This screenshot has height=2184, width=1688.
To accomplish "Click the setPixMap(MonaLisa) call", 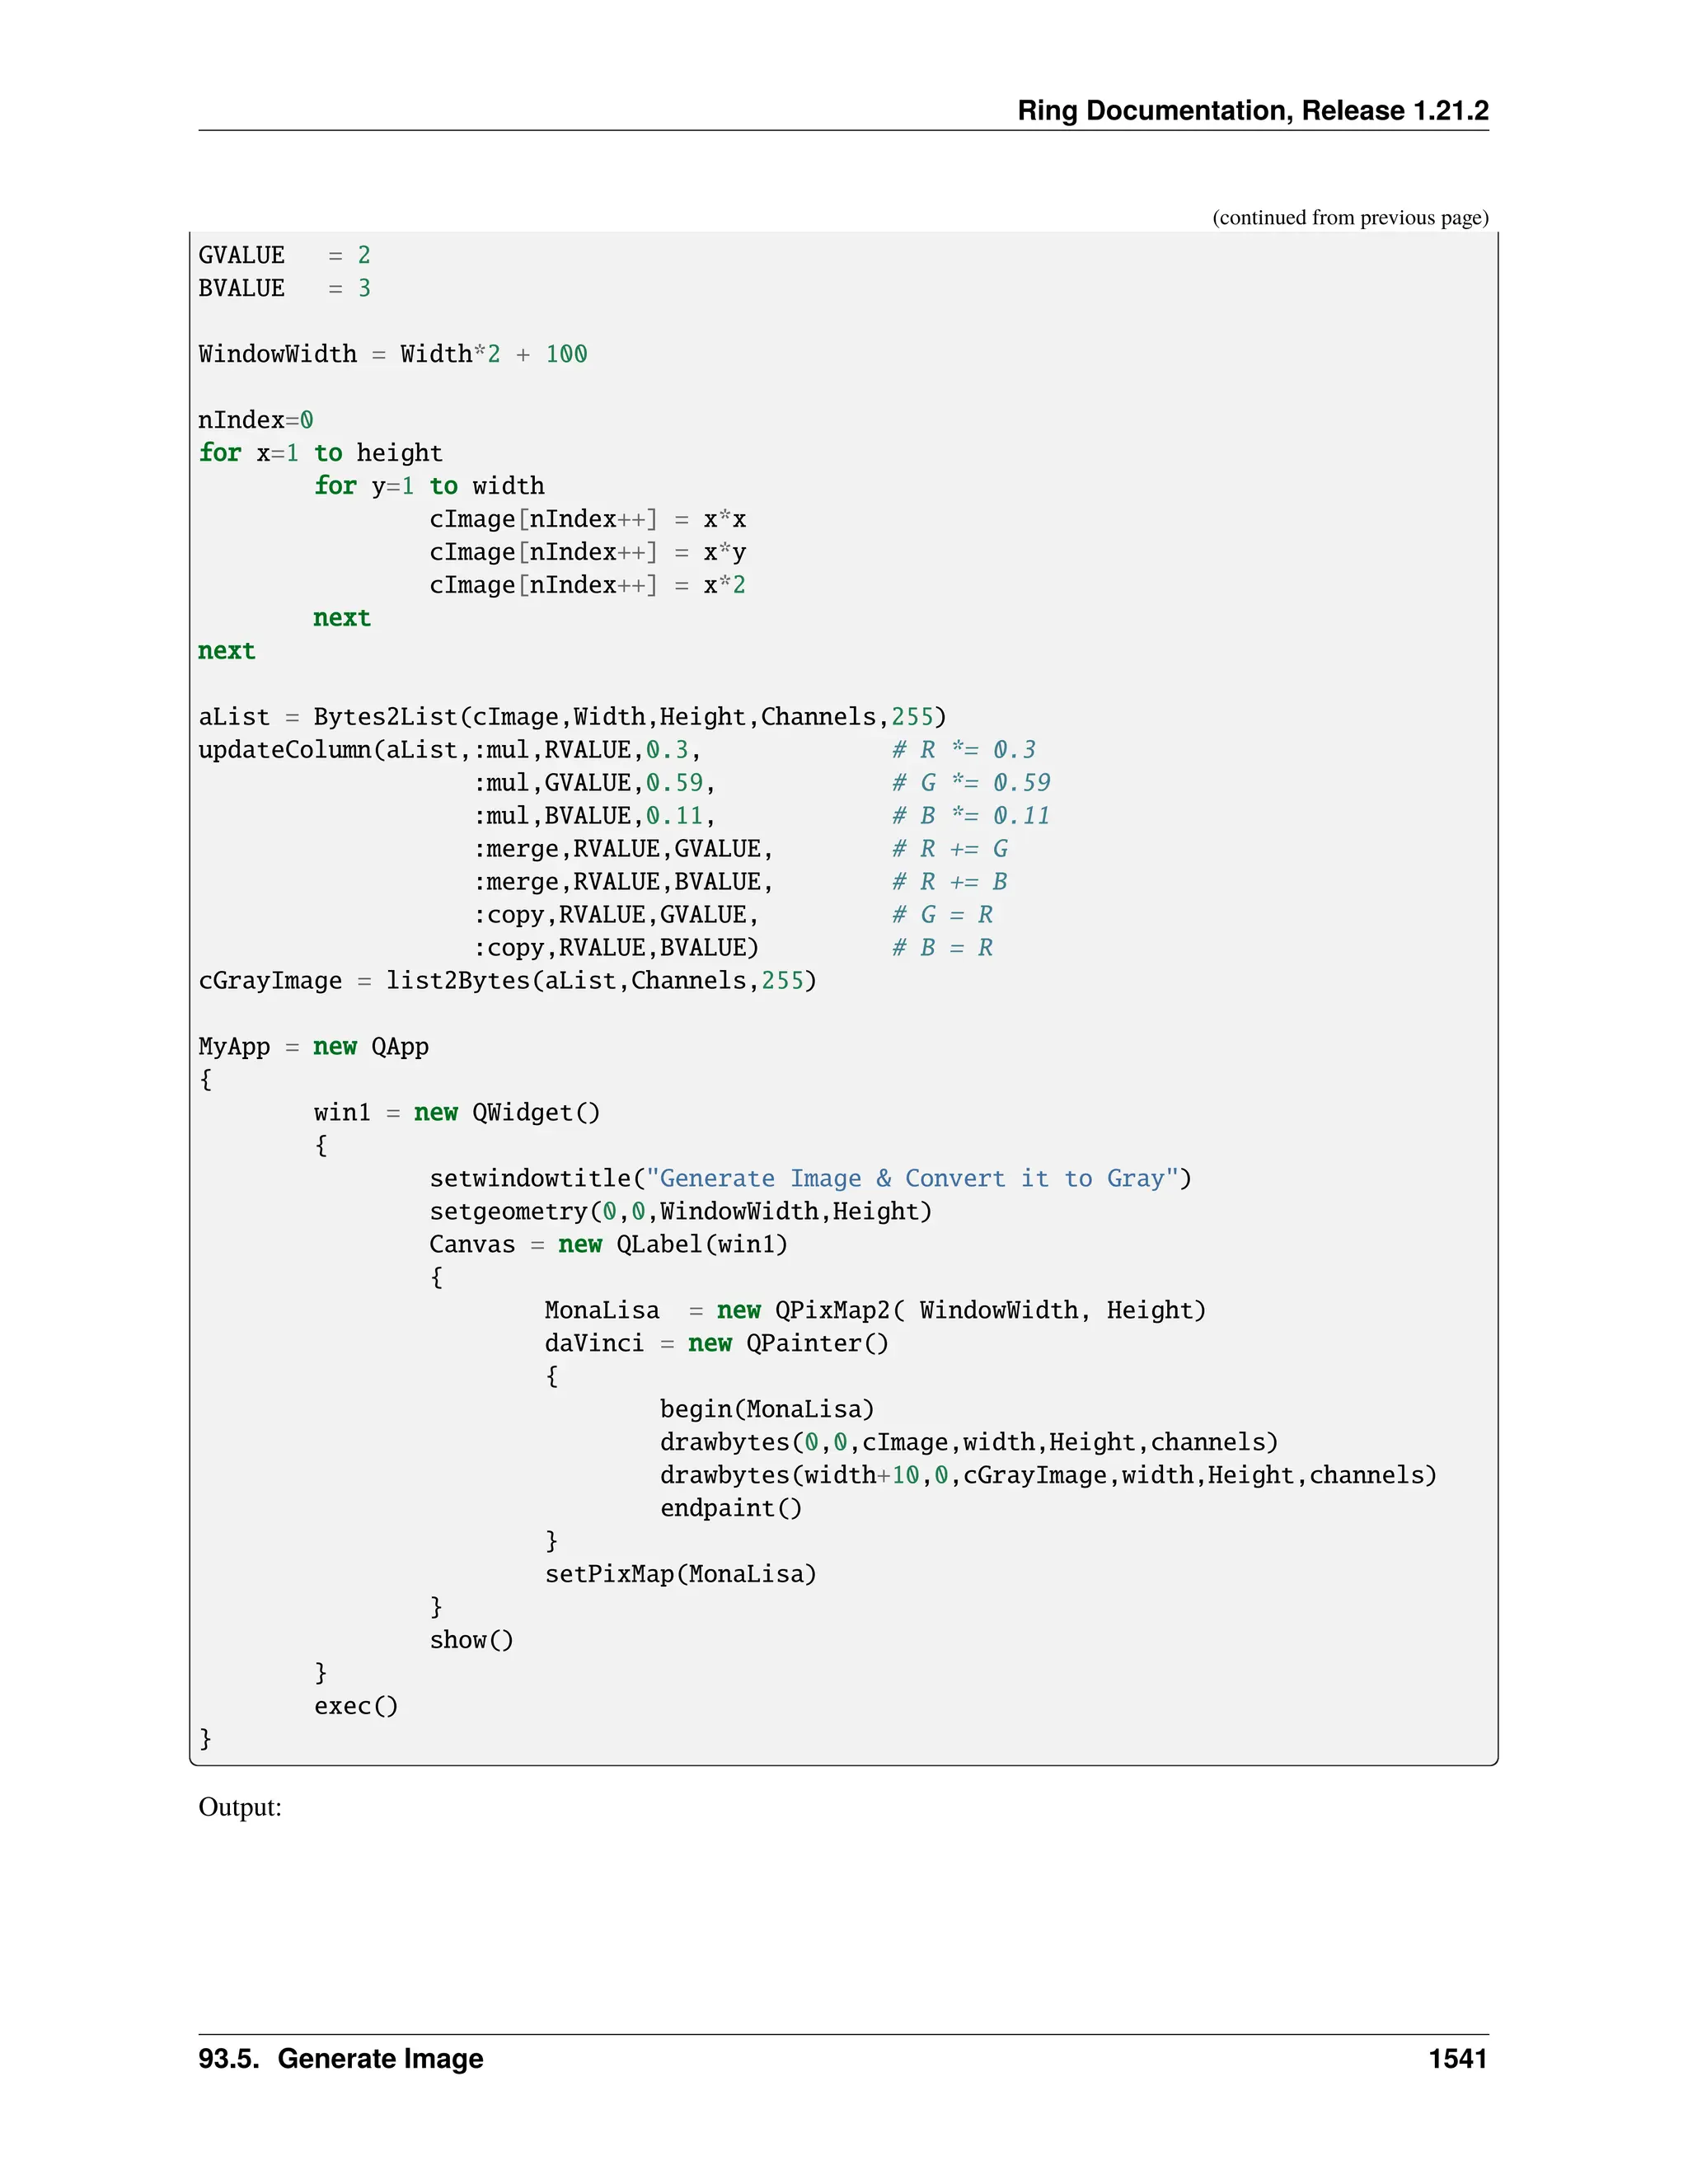I will [680, 1576].
